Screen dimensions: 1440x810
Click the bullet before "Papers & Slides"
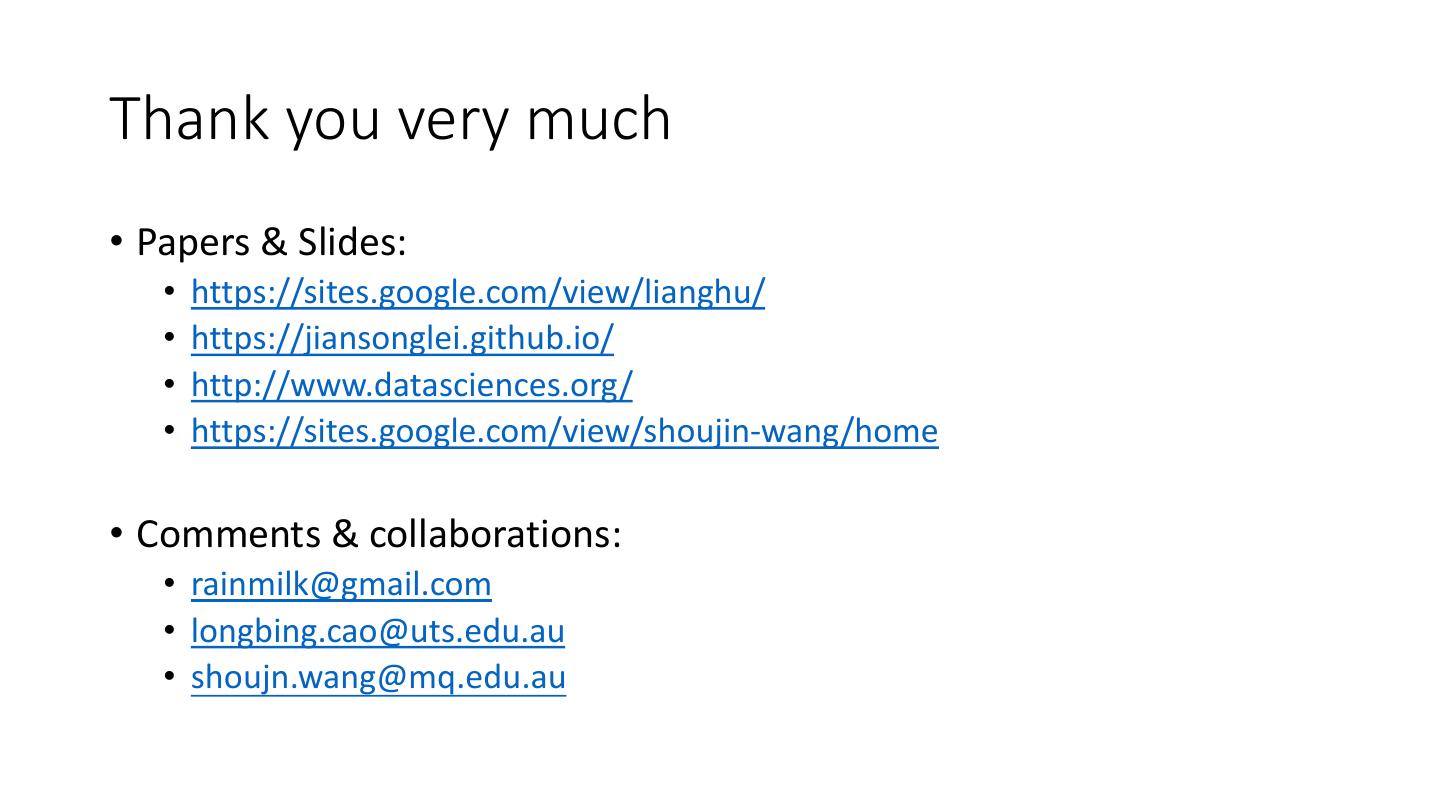[116, 241]
